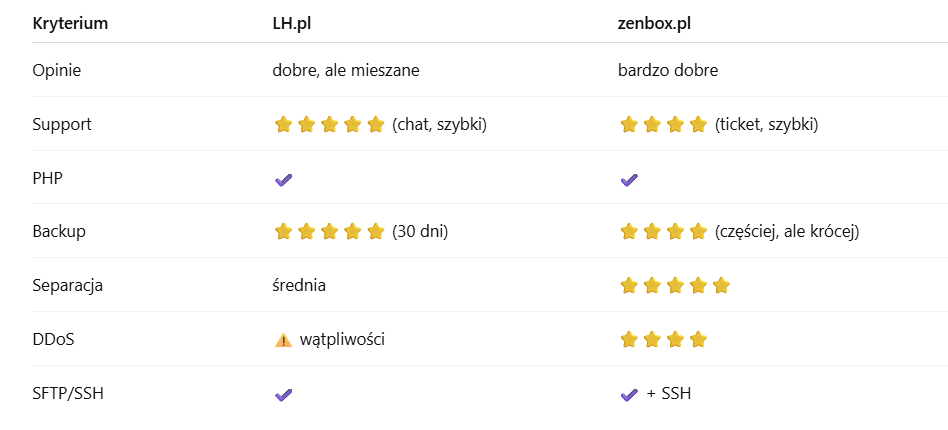Click the SFTP/SSH checkmark under LH.pl
The width and height of the screenshot is (948, 430).
[283, 394]
